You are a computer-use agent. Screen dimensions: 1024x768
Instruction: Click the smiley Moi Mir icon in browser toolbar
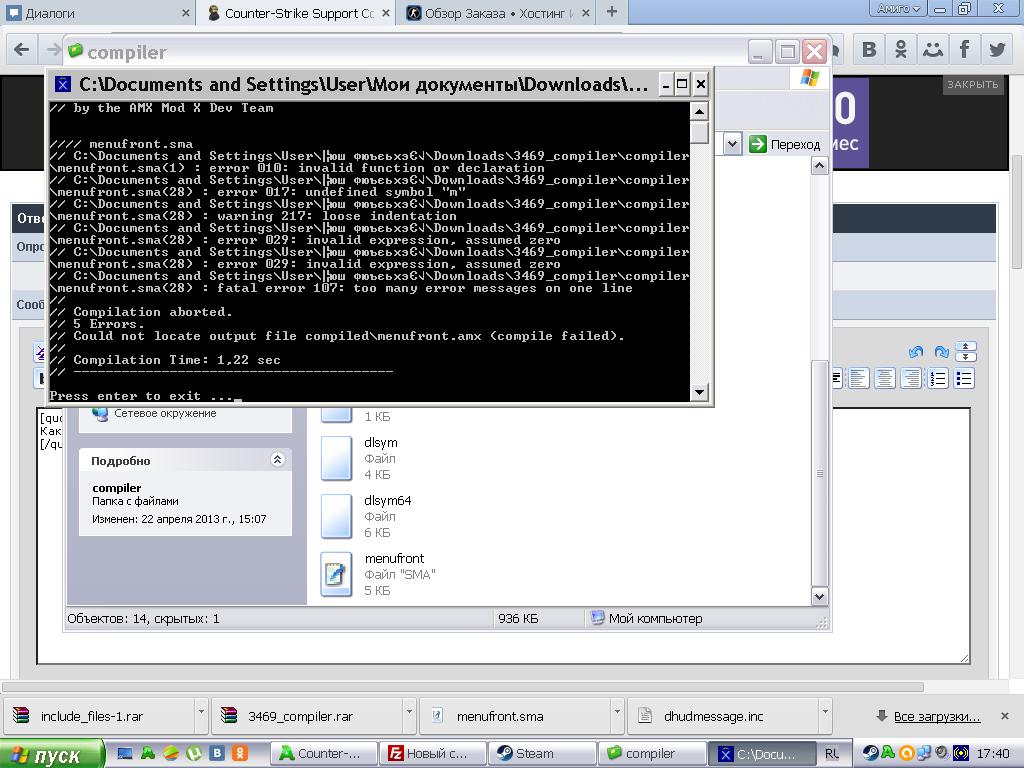click(x=933, y=50)
